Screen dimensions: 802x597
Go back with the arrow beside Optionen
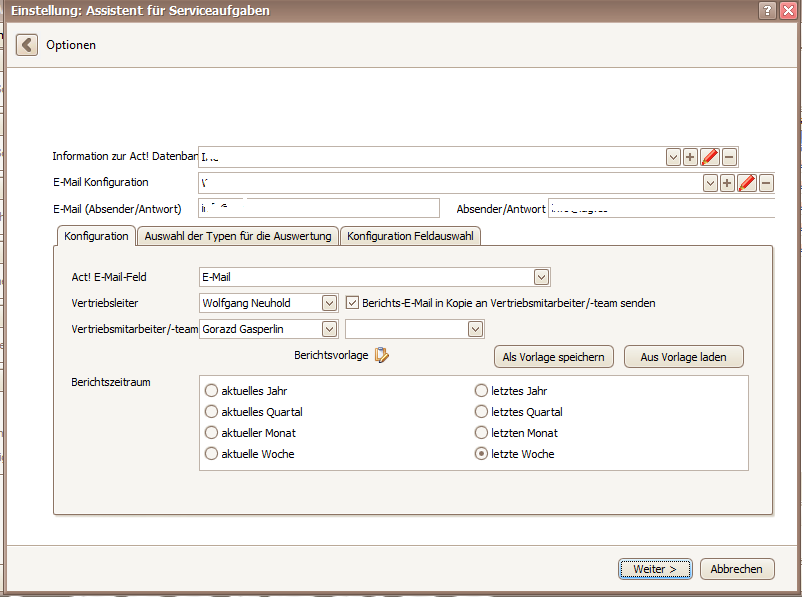[x=27, y=45]
